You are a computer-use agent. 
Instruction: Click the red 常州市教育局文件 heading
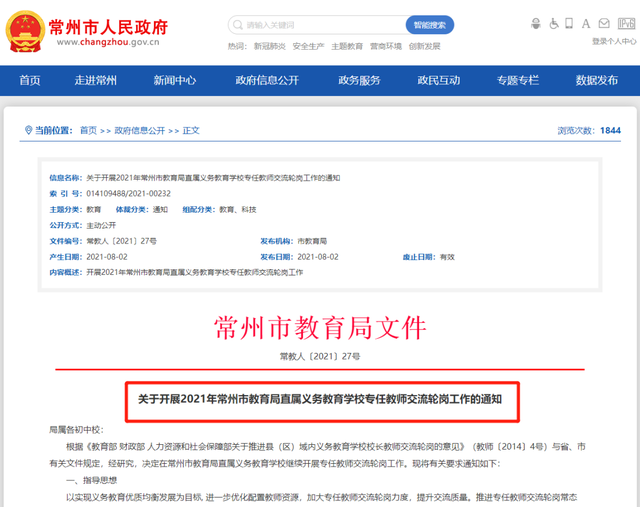pos(320,328)
